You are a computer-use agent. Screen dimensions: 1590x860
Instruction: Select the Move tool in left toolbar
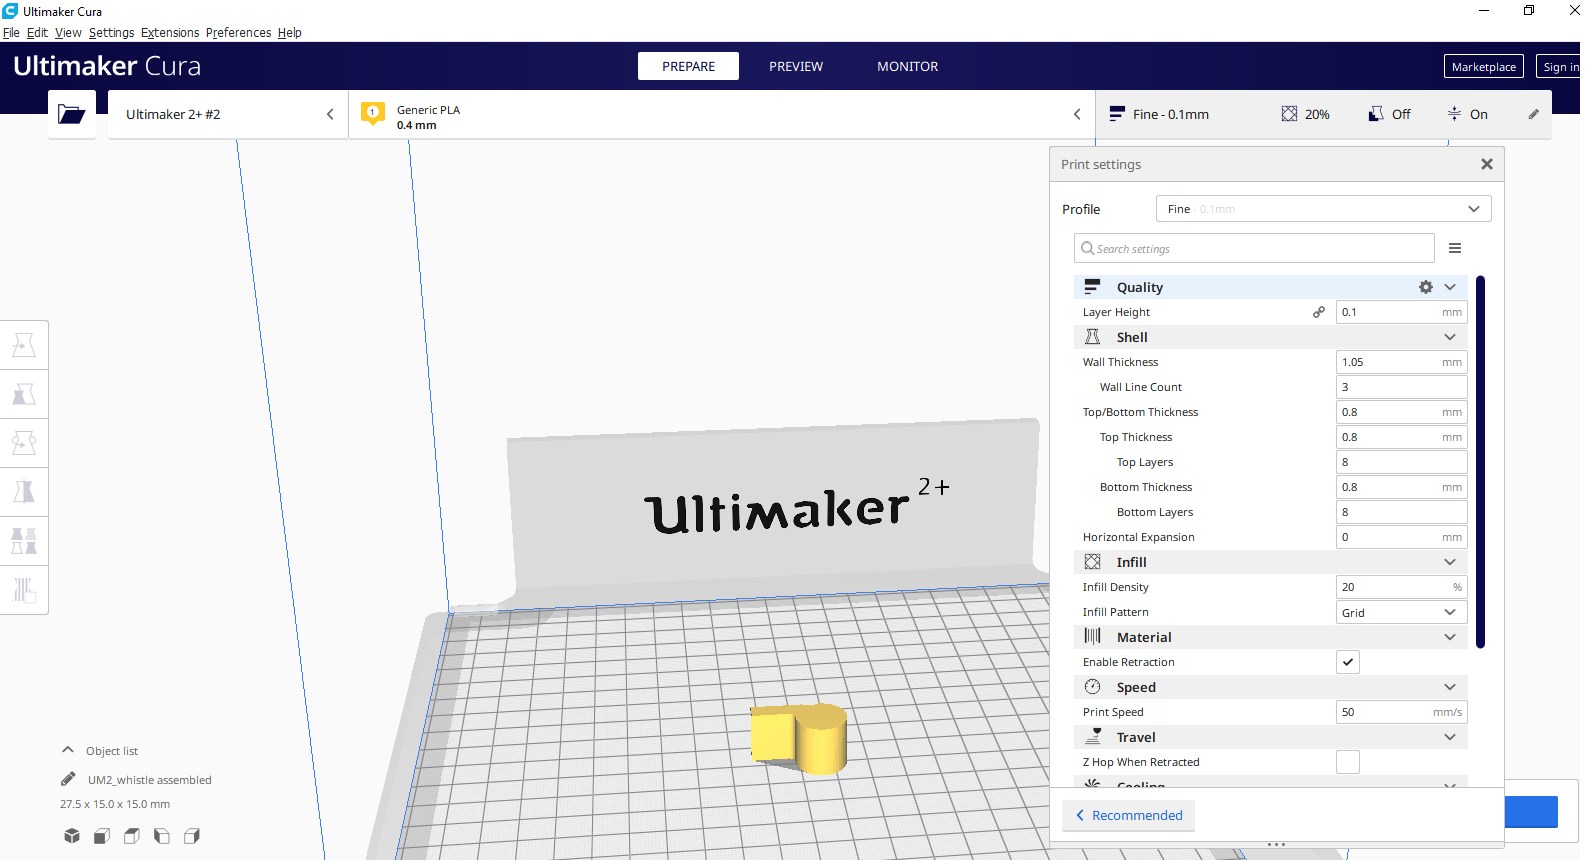(x=24, y=345)
